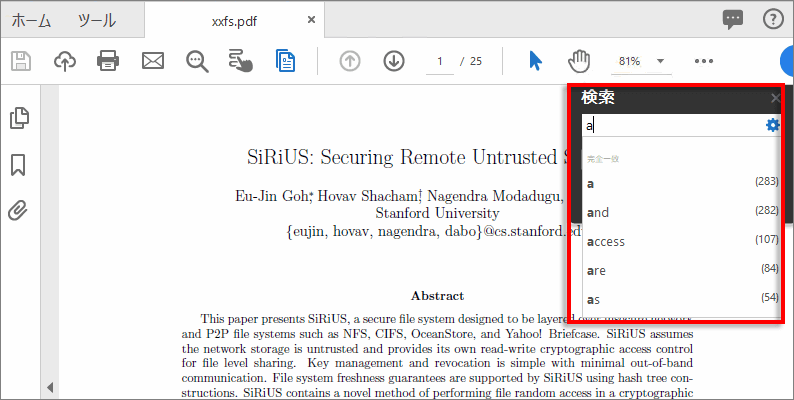Choose suggestion 'access' (107)
The height and width of the screenshot is (400, 794).
click(682, 241)
